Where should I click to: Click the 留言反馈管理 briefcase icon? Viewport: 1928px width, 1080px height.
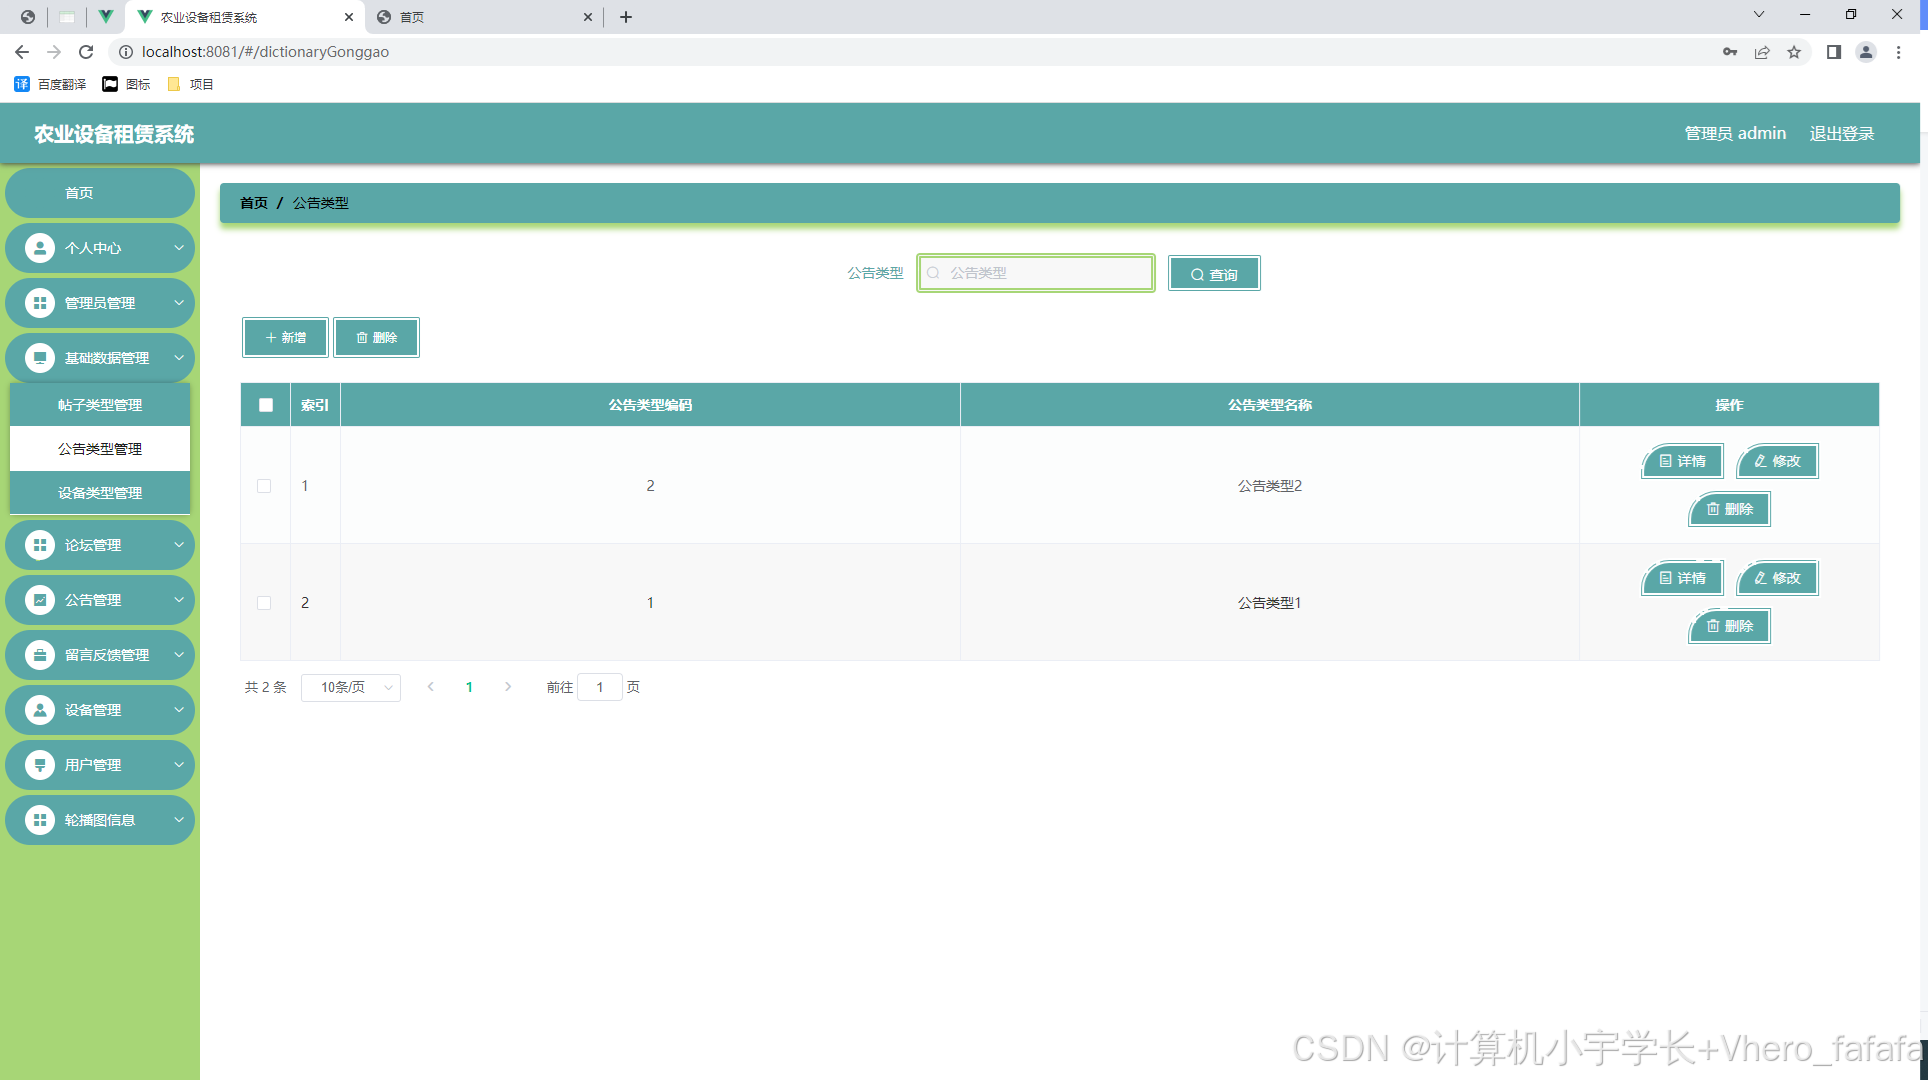40,655
